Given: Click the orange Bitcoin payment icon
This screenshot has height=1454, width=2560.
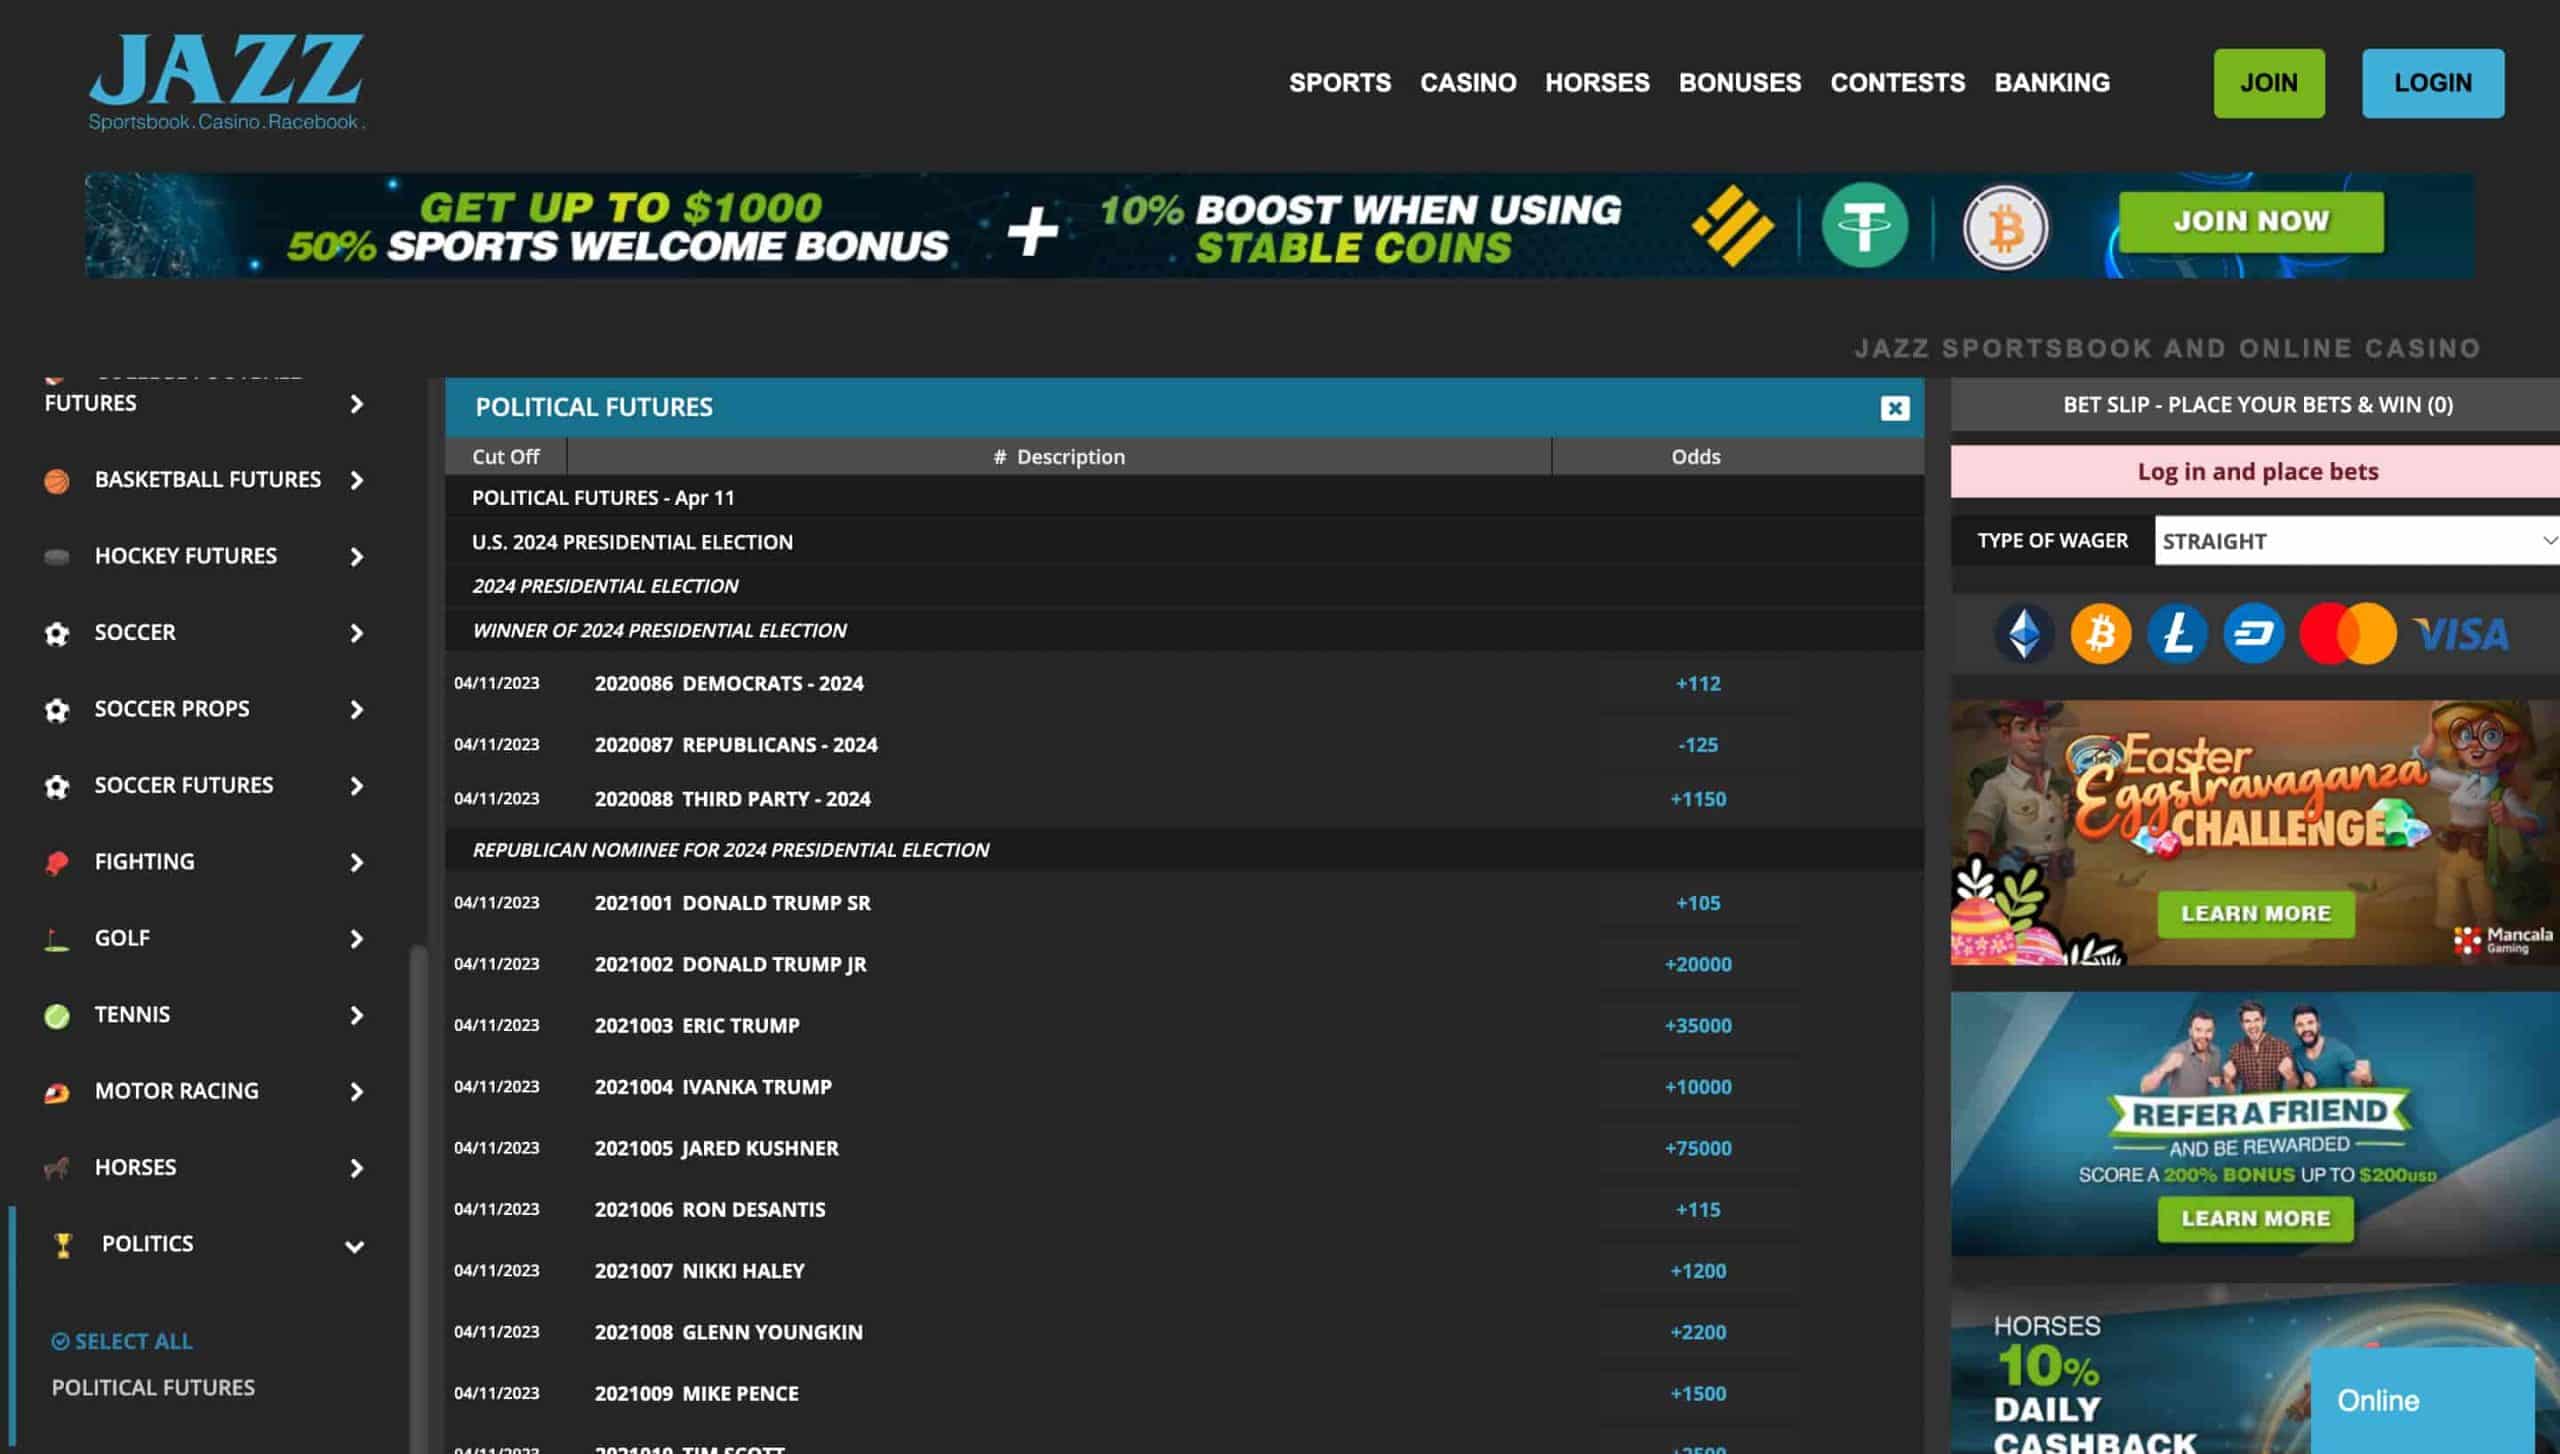Looking at the screenshot, I should (2100, 634).
